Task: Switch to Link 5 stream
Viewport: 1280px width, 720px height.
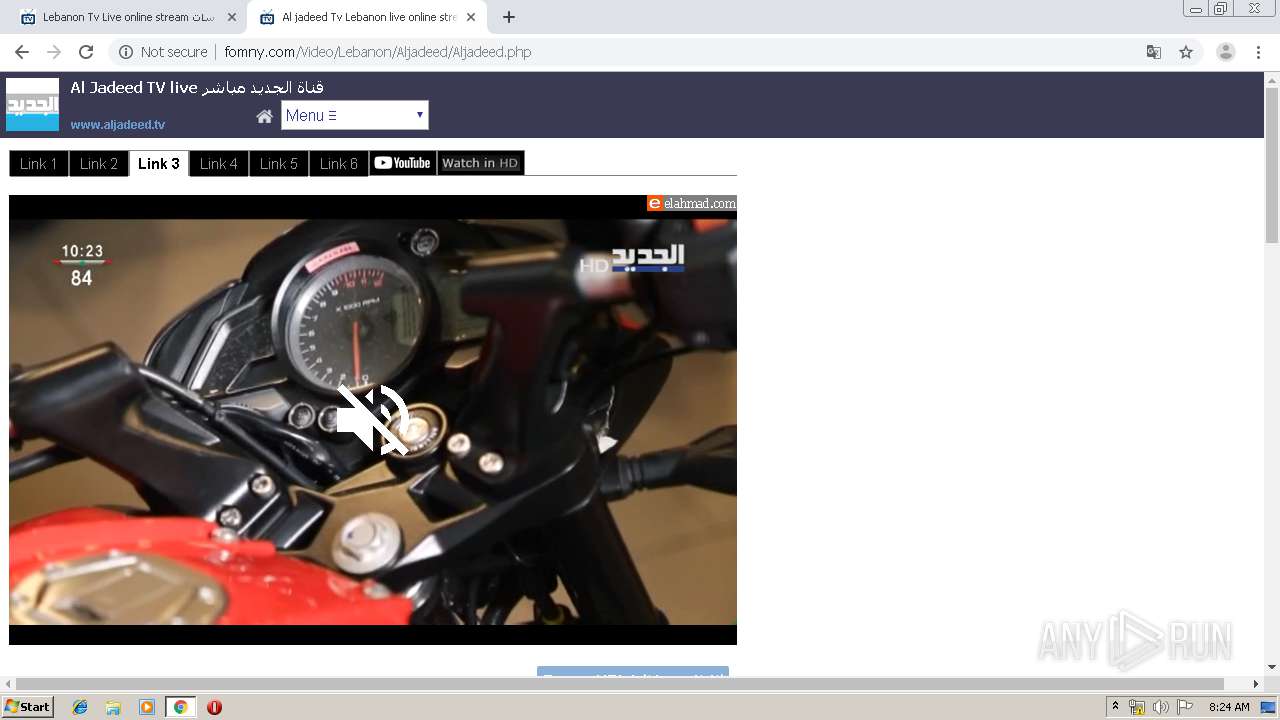Action: [x=279, y=164]
